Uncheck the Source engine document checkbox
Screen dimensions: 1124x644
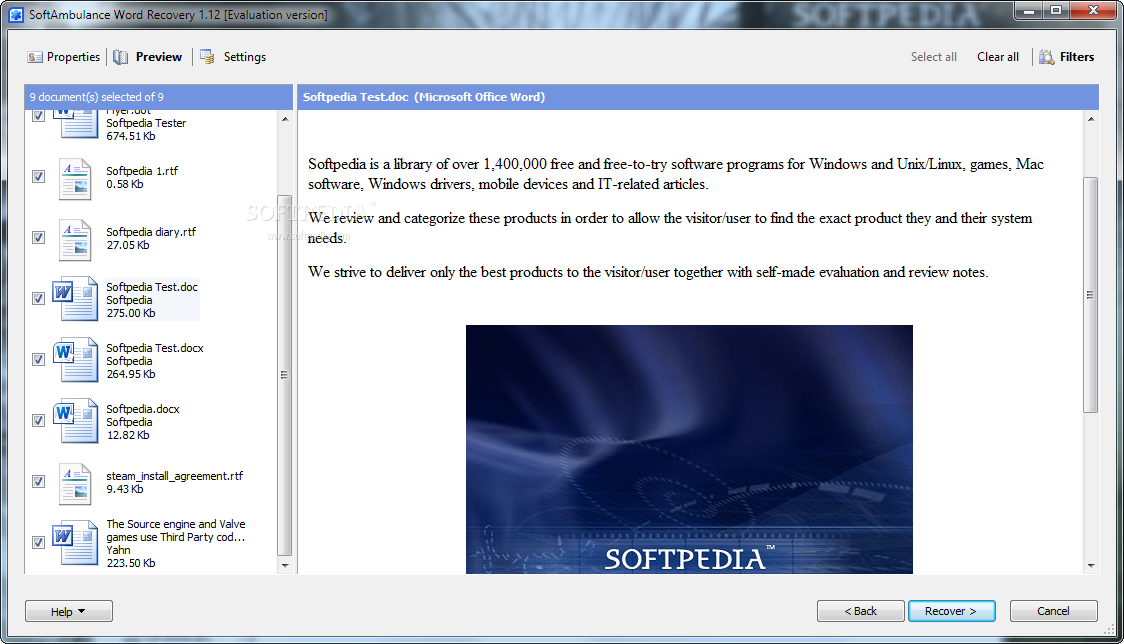point(39,542)
